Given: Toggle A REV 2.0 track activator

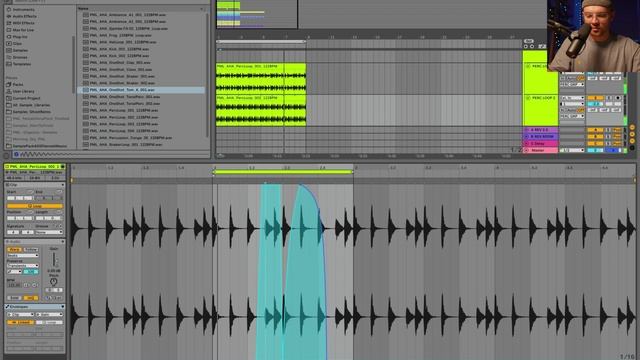Looking at the screenshot, I should point(596,130).
